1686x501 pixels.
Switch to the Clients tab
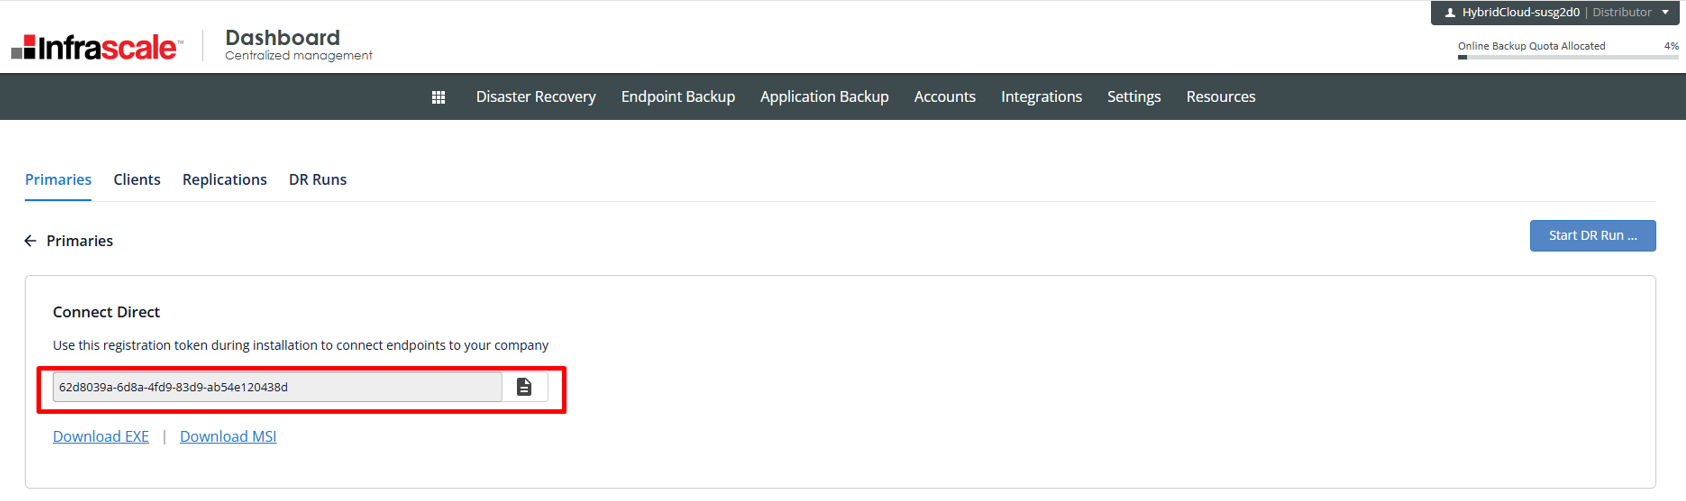[137, 180]
